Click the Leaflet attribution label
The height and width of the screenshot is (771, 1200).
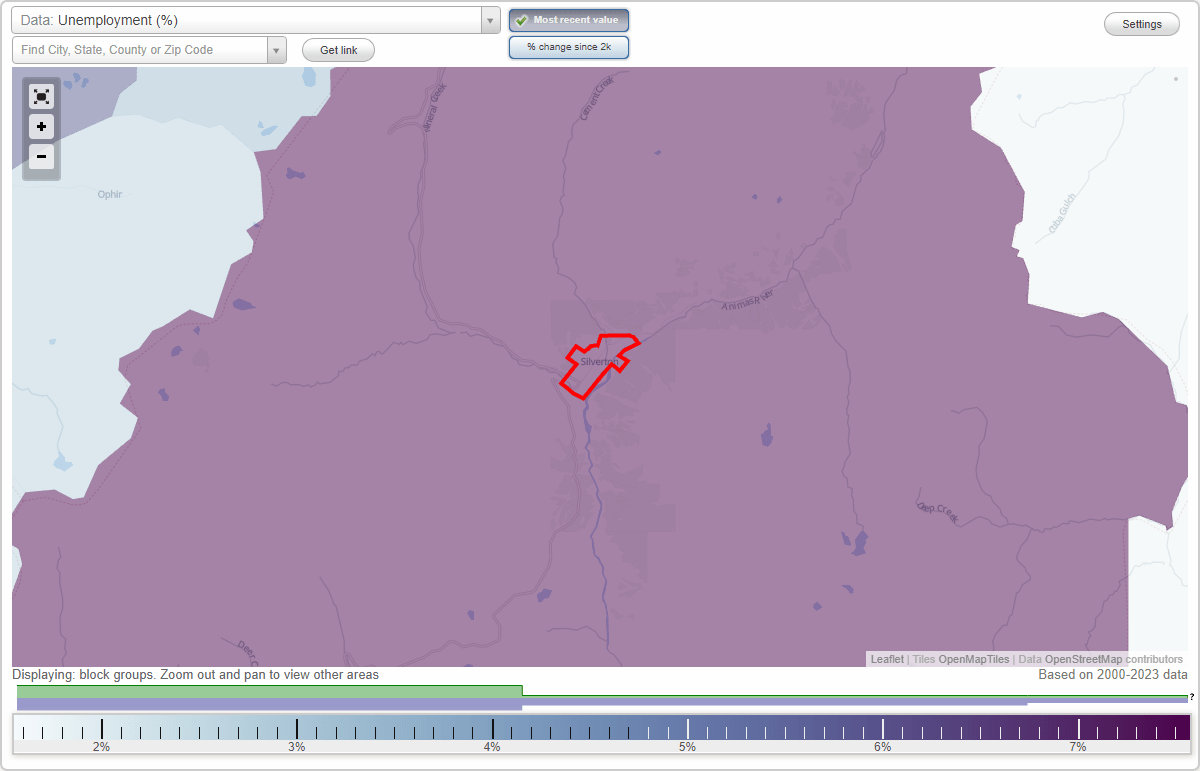click(x=887, y=659)
